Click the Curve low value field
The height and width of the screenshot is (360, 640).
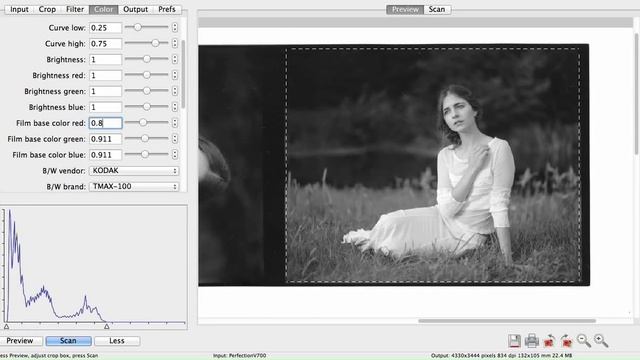(x=105, y=28)
